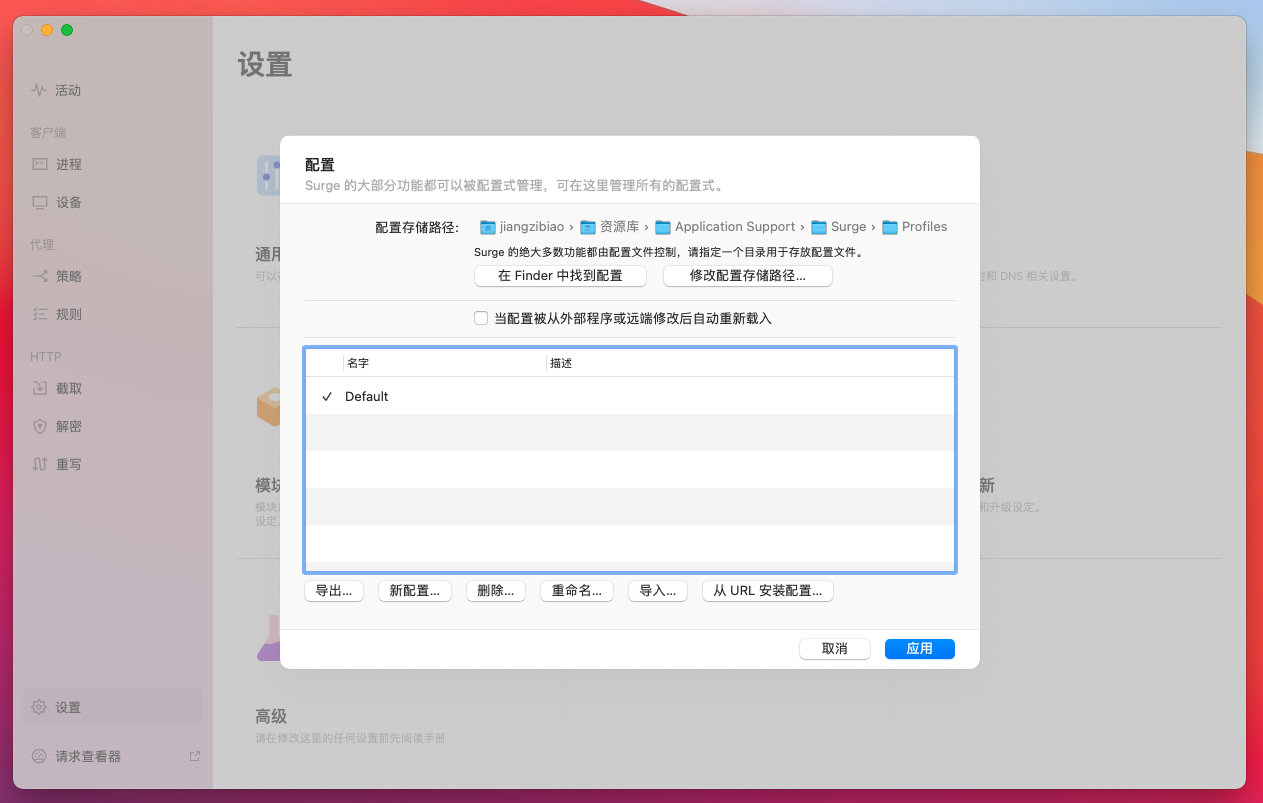1263x803 pixels.
Task: Enable auto-reload when config modified externally
Action: point(481,318)
